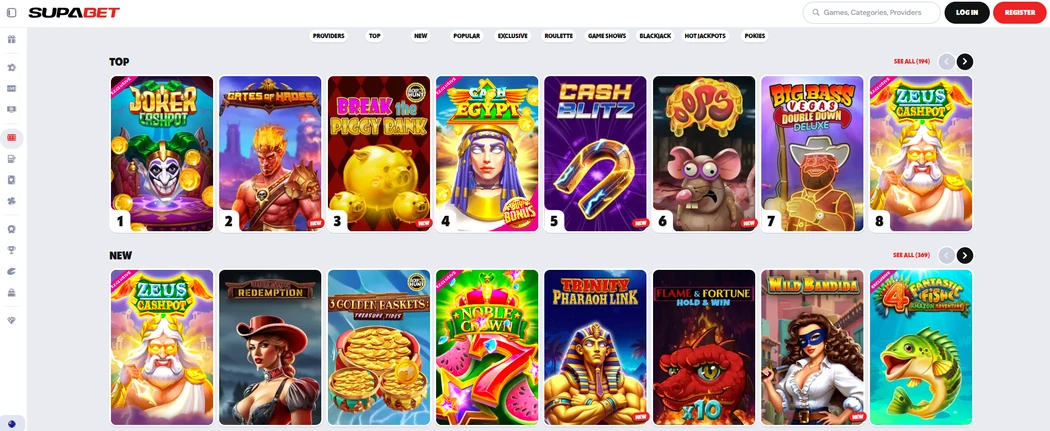1050x431 pixels.
Task: Click the diamond VIP sidebar icon
Action: (11, 321)
